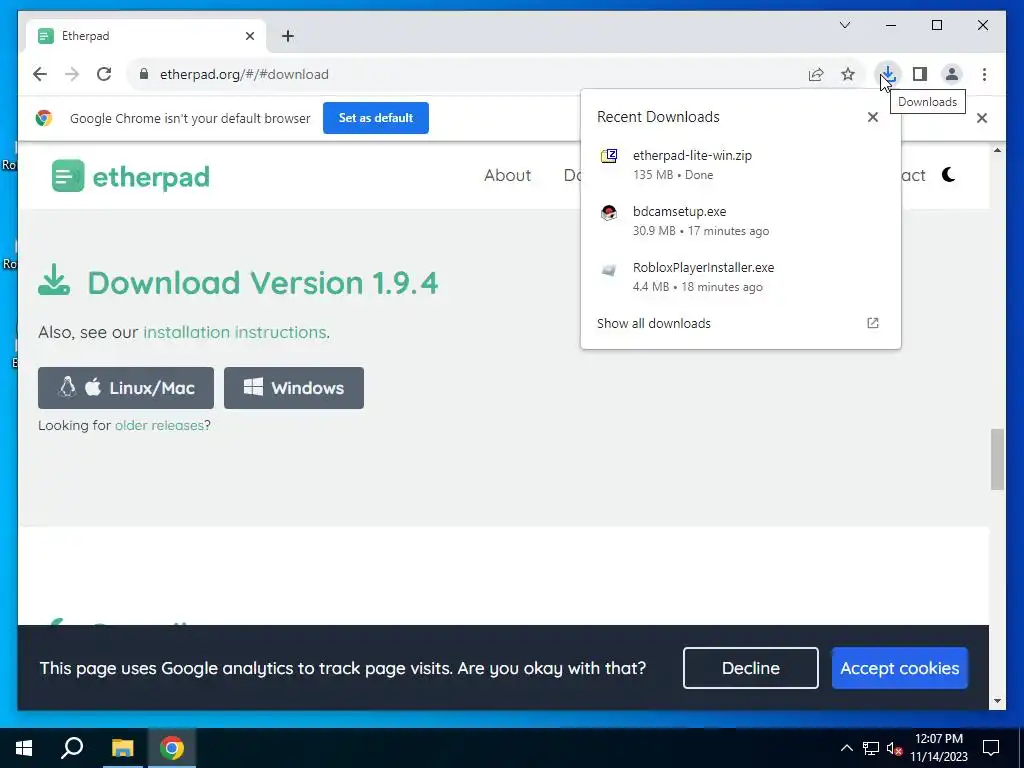Screen dimensions: 1024x768
Task: Open the network tray icon
Action: click(871, 748)
